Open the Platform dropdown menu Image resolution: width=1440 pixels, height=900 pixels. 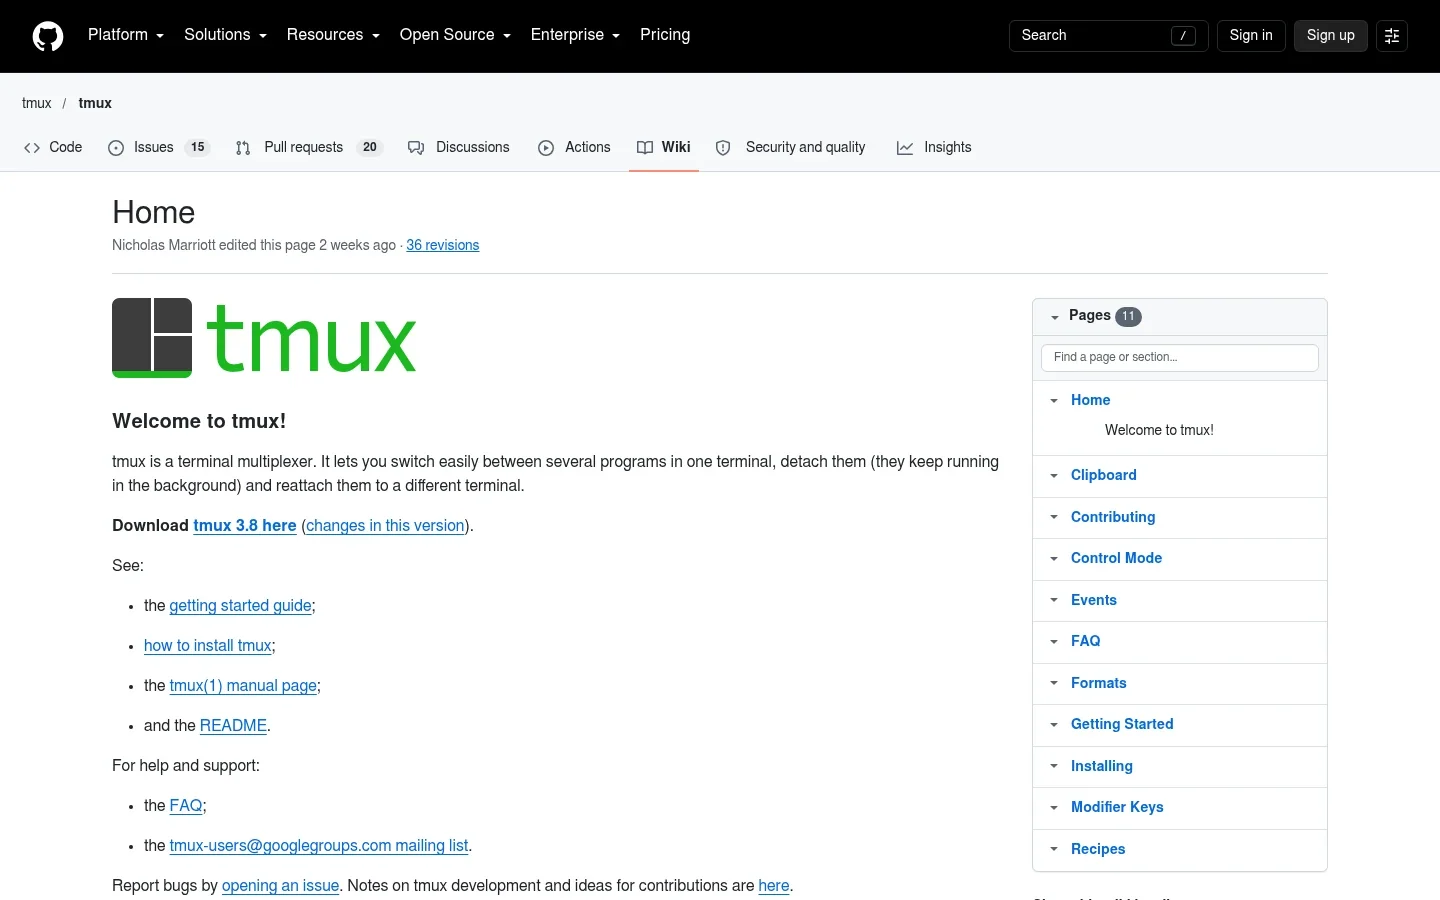(126, 35)
